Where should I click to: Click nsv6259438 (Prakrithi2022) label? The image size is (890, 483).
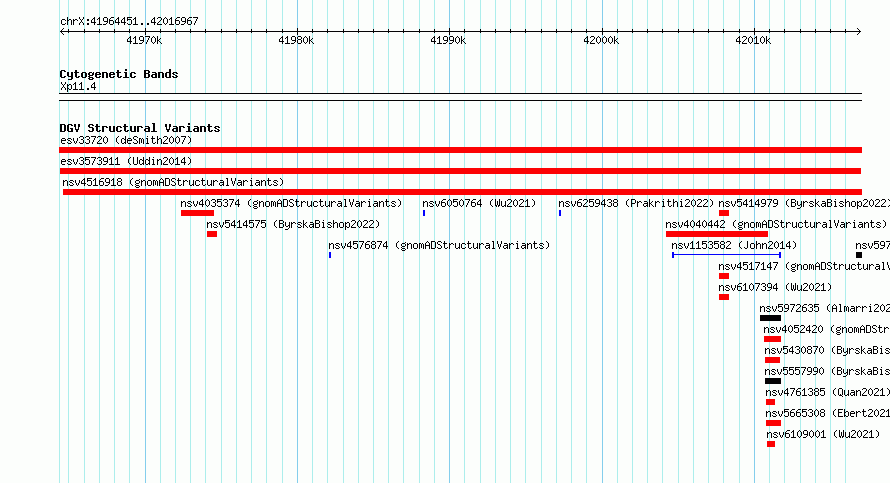pos(636,203)
